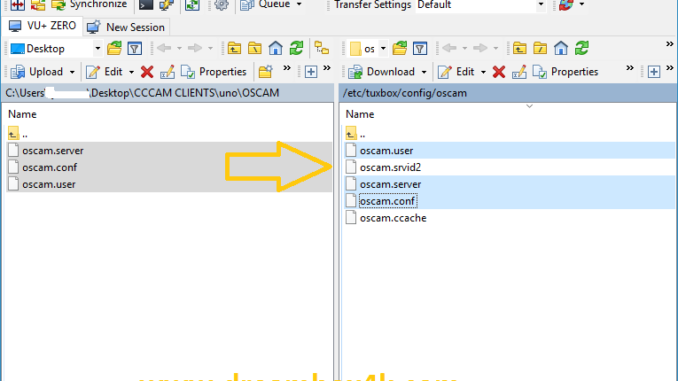Select local oscam.conf file

pos(49,167)
